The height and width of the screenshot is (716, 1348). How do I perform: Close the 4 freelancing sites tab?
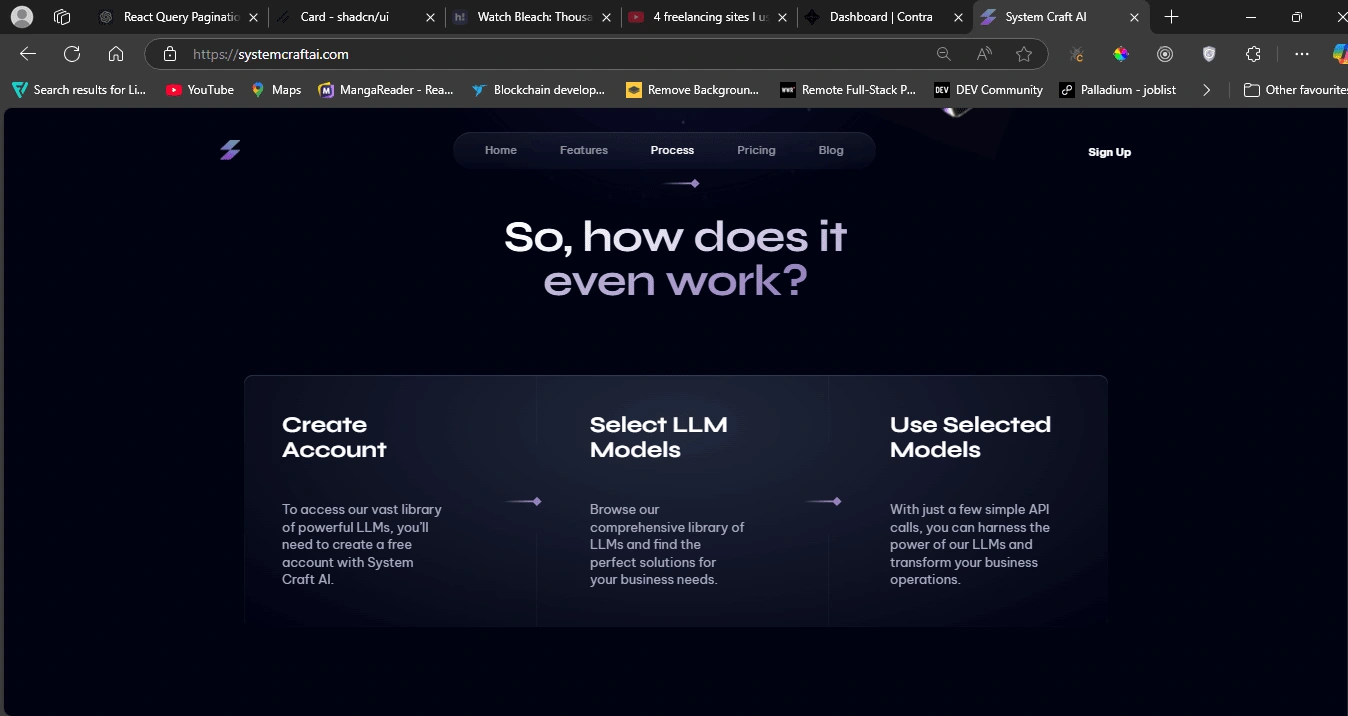pyautogui.click(x=782, y=17)
